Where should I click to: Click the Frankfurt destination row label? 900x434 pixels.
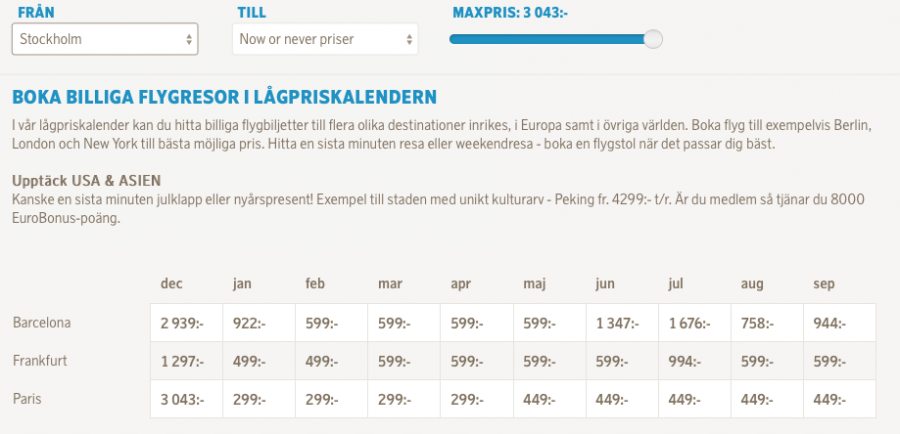[40, 361]
